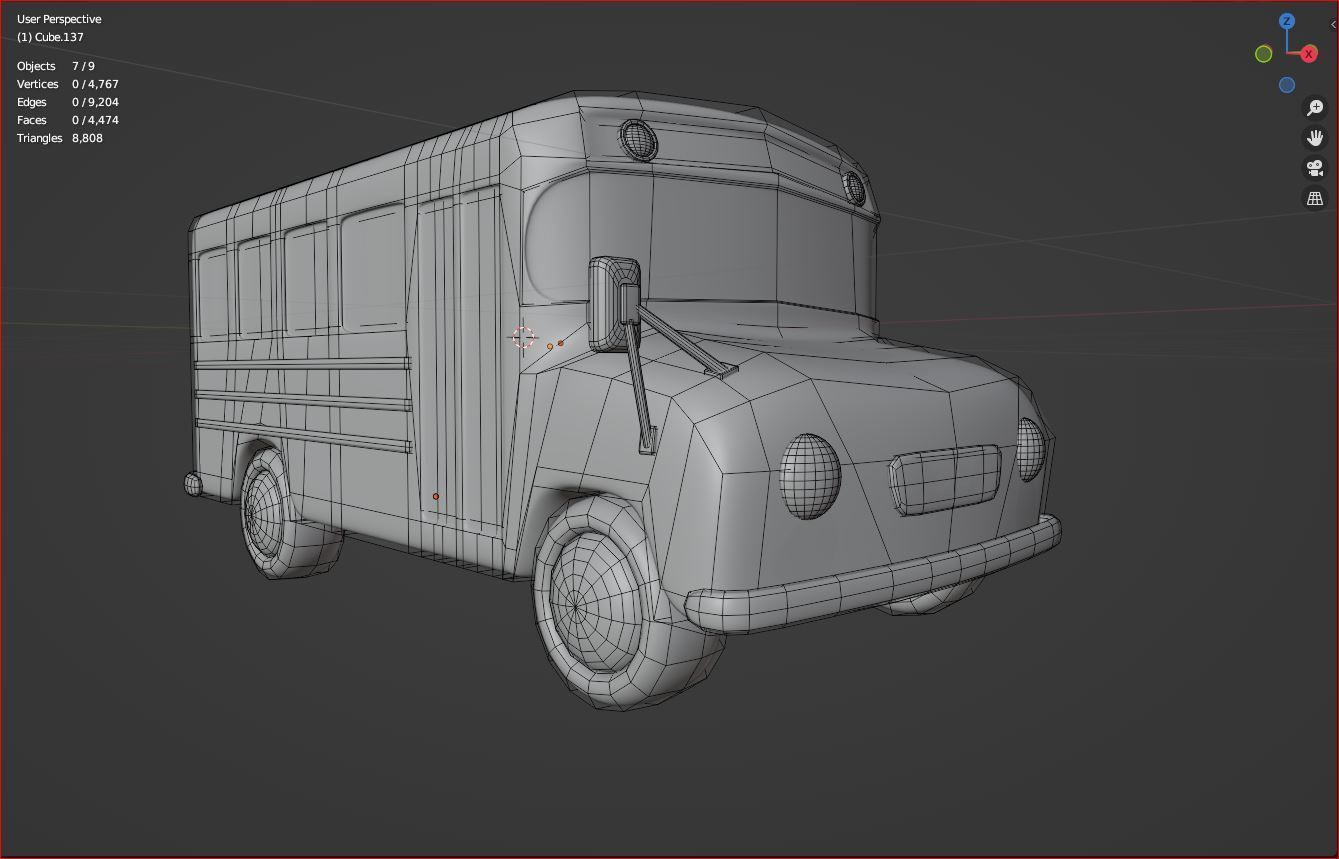Click the orange origin dot near the bus door
This screenshot has height=859, width=1339.
pos(435,496)
